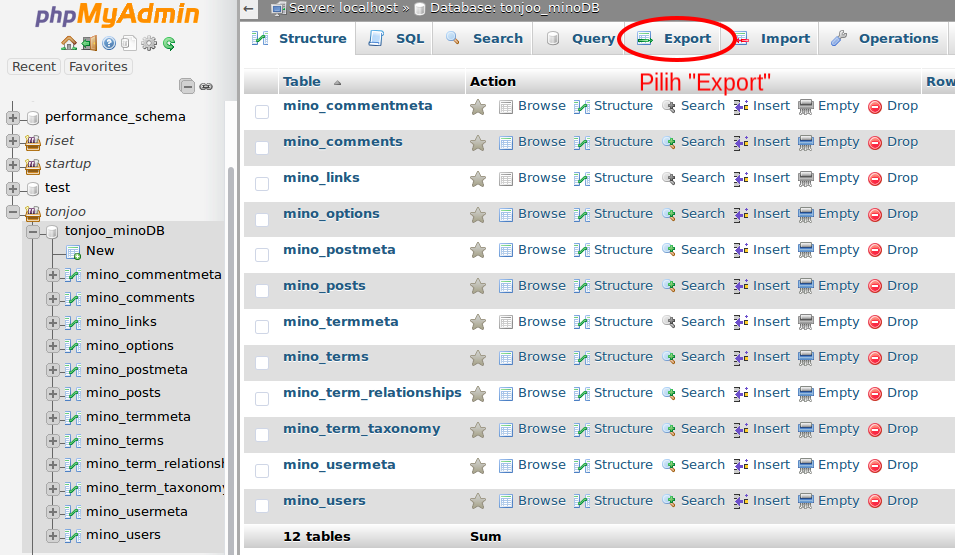Favorite star for mino_users table

click(x=478, y=501)
